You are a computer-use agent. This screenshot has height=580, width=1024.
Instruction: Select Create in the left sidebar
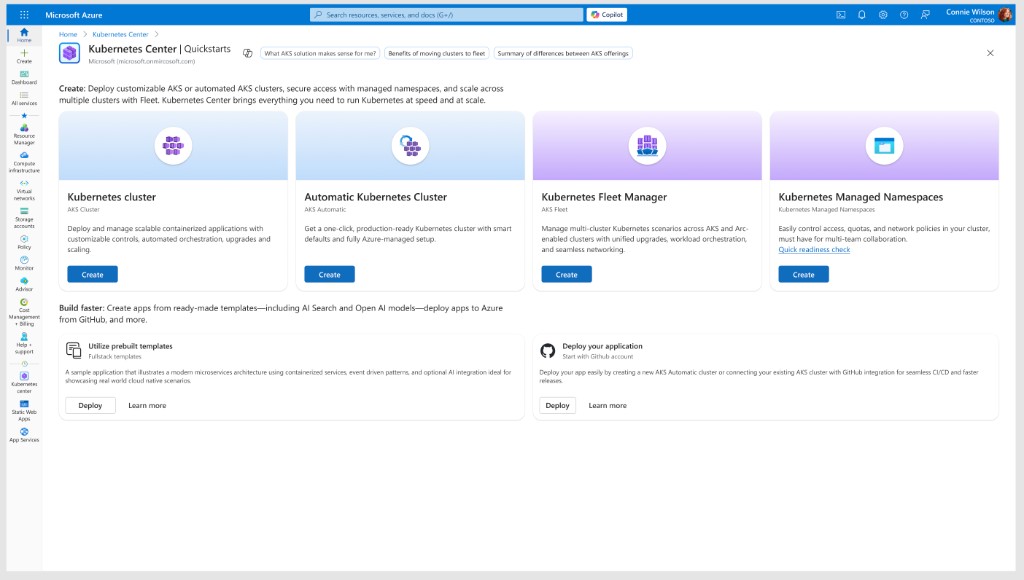24,56
